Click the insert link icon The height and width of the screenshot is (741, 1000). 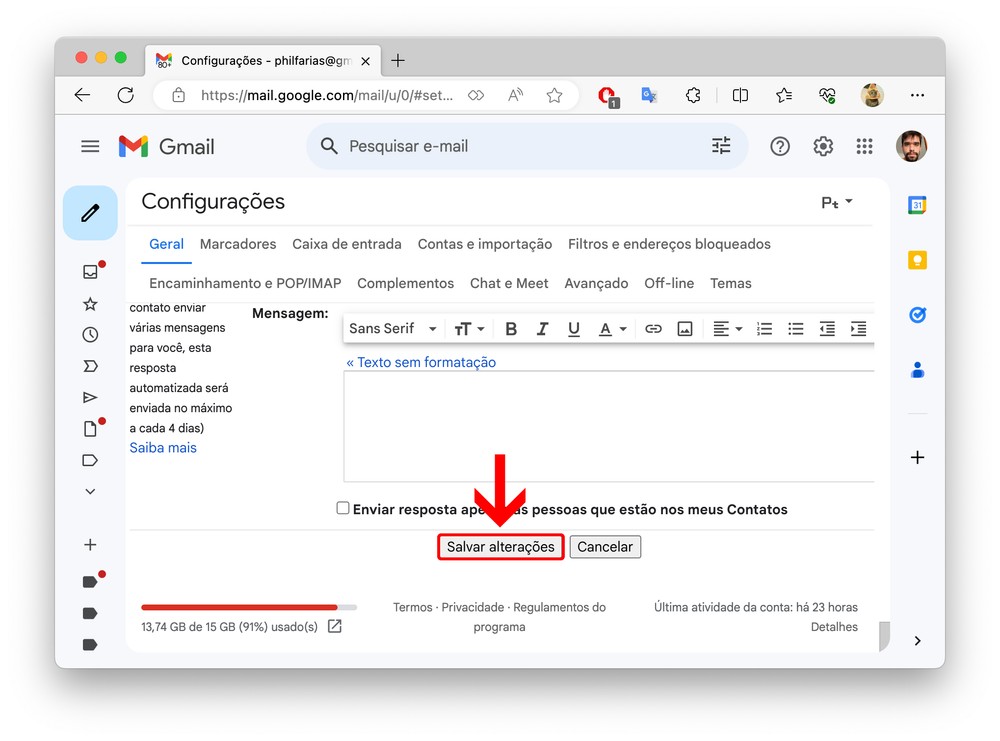pyautogui.click(x=653, y=329)
